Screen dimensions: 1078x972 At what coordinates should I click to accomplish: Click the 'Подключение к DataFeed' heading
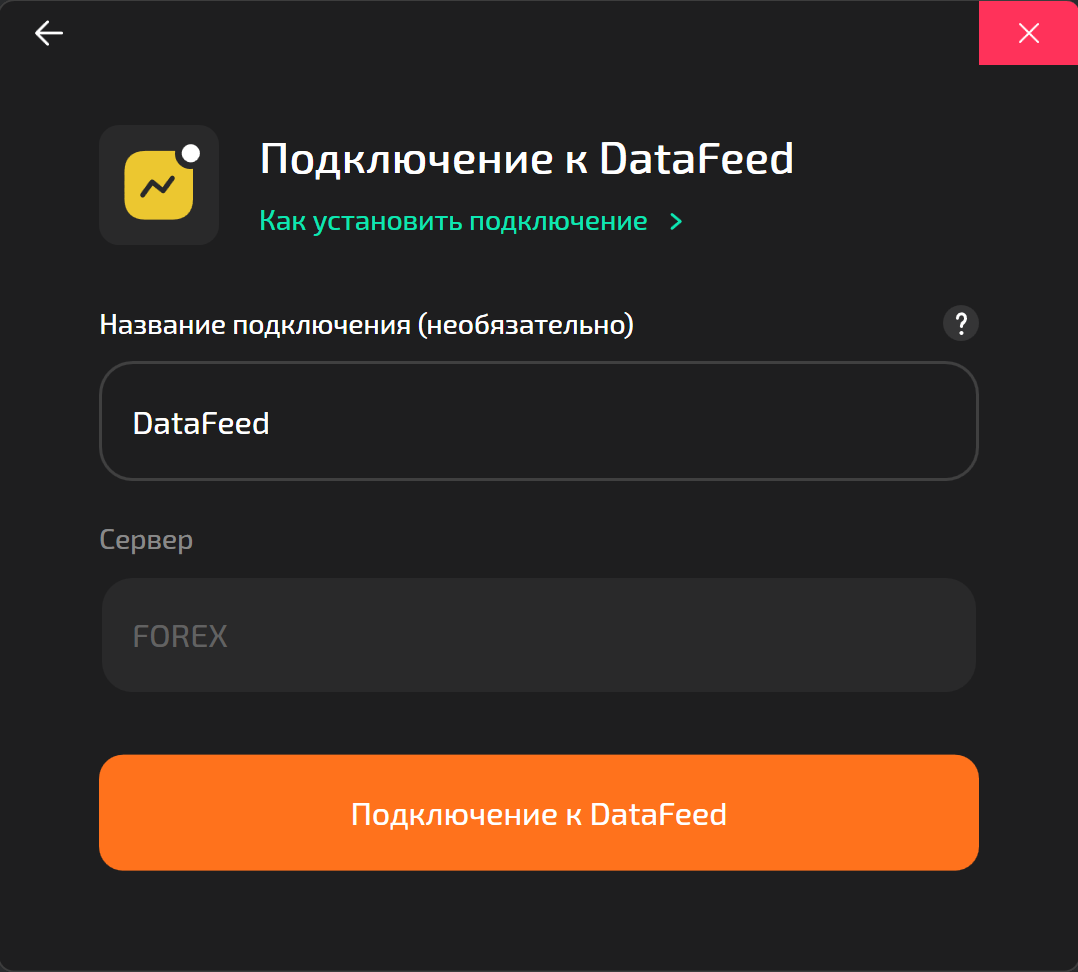pos(526,159)
